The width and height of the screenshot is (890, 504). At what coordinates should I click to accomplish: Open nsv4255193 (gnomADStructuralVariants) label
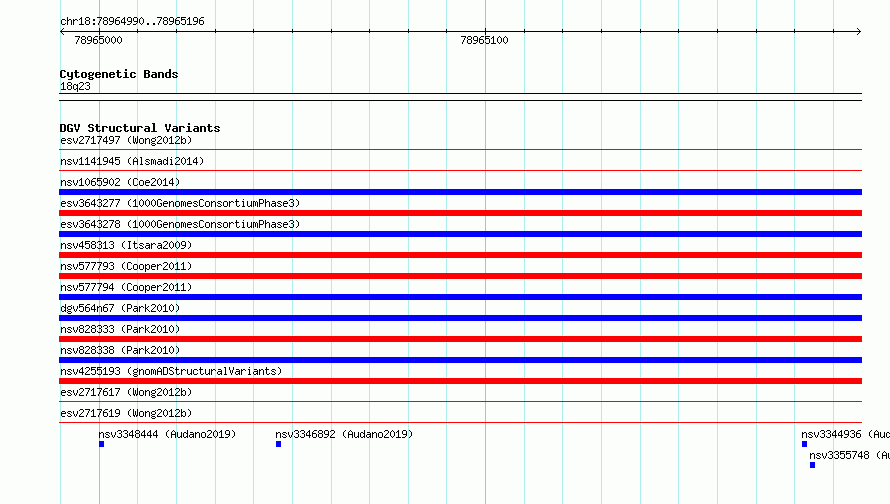[171, 371]
